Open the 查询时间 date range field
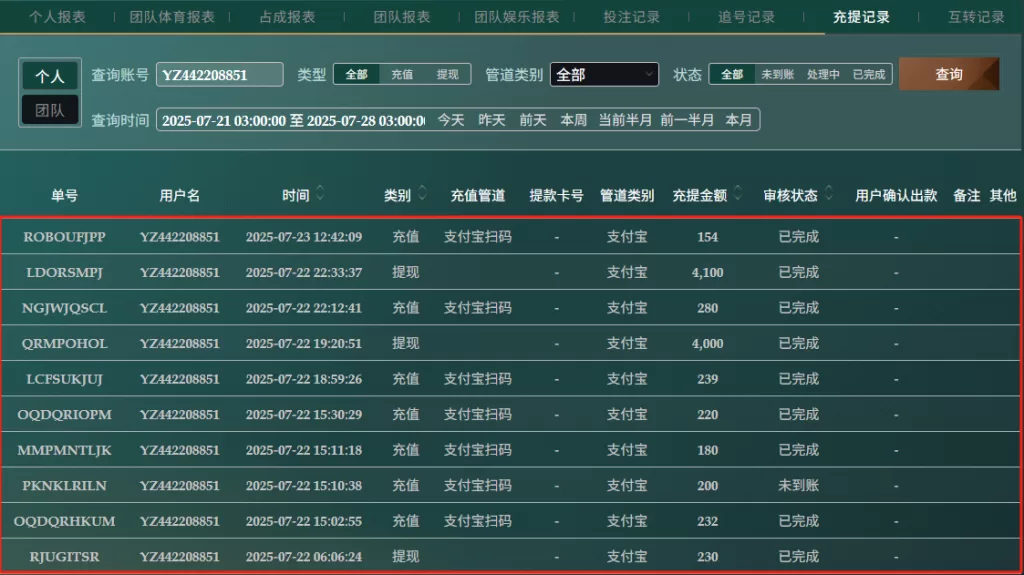The height and width of the screenshot is (575, 1024). 293,120
